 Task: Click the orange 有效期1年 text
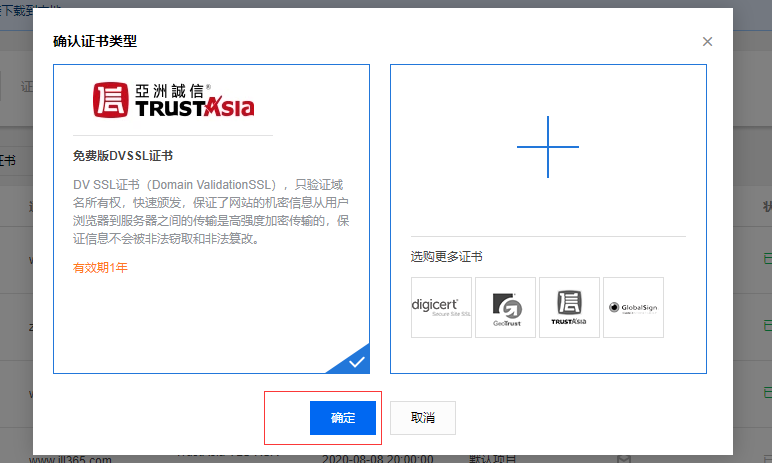(100, 267)
